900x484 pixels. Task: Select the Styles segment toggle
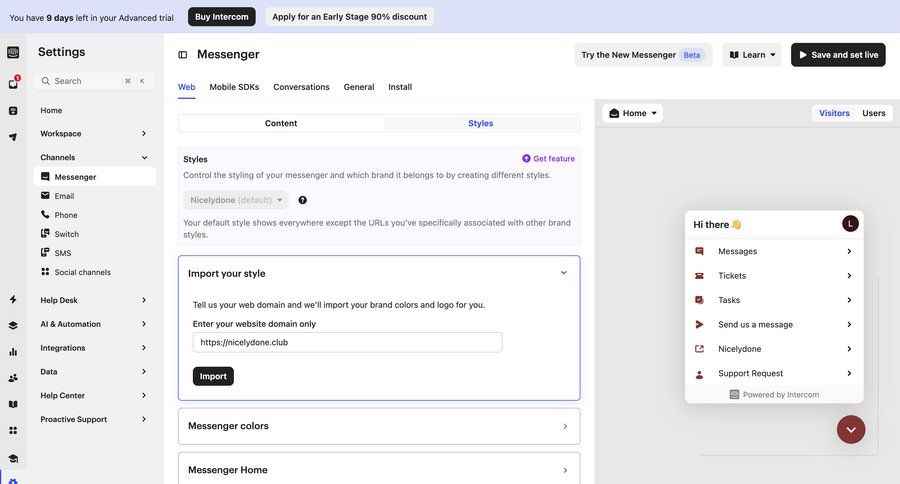(x=480, y=123)
